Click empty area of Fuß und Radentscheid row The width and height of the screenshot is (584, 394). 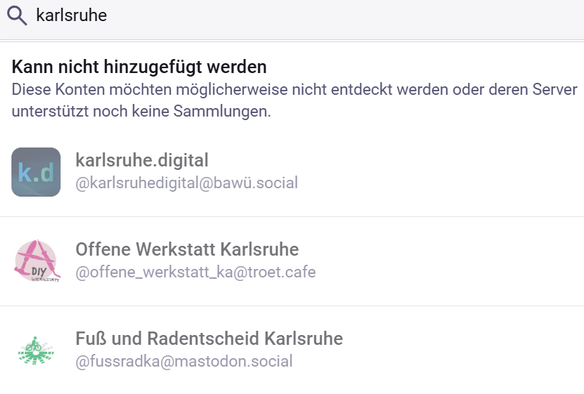[462, 350]
